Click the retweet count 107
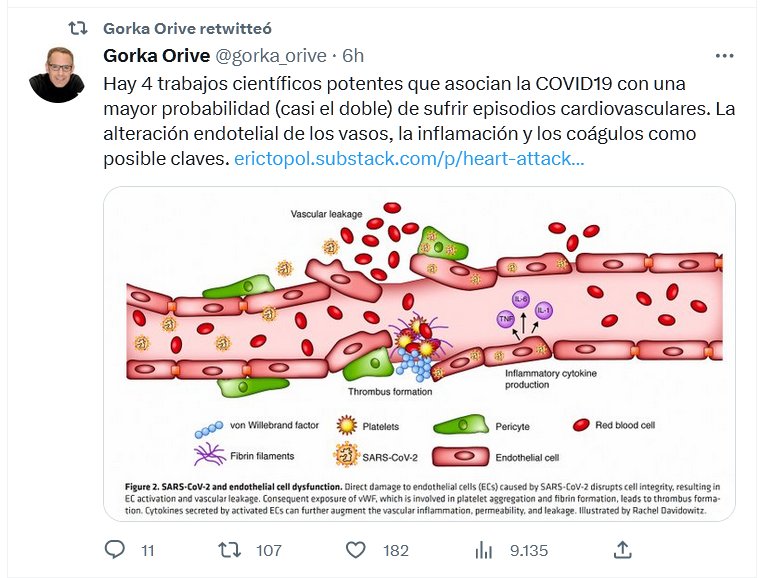The width and height of the screenshot is (764, 578). pyautogui.click(x=269, y=549)
